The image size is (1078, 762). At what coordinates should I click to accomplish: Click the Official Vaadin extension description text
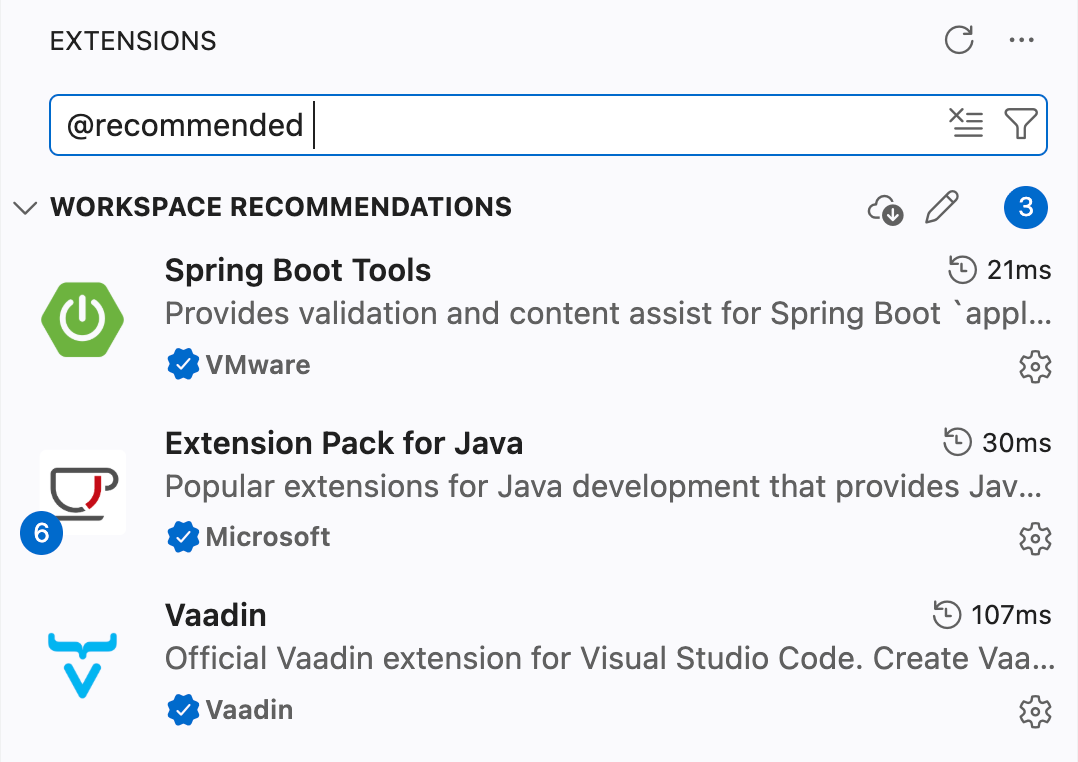[x=610, y=658]
